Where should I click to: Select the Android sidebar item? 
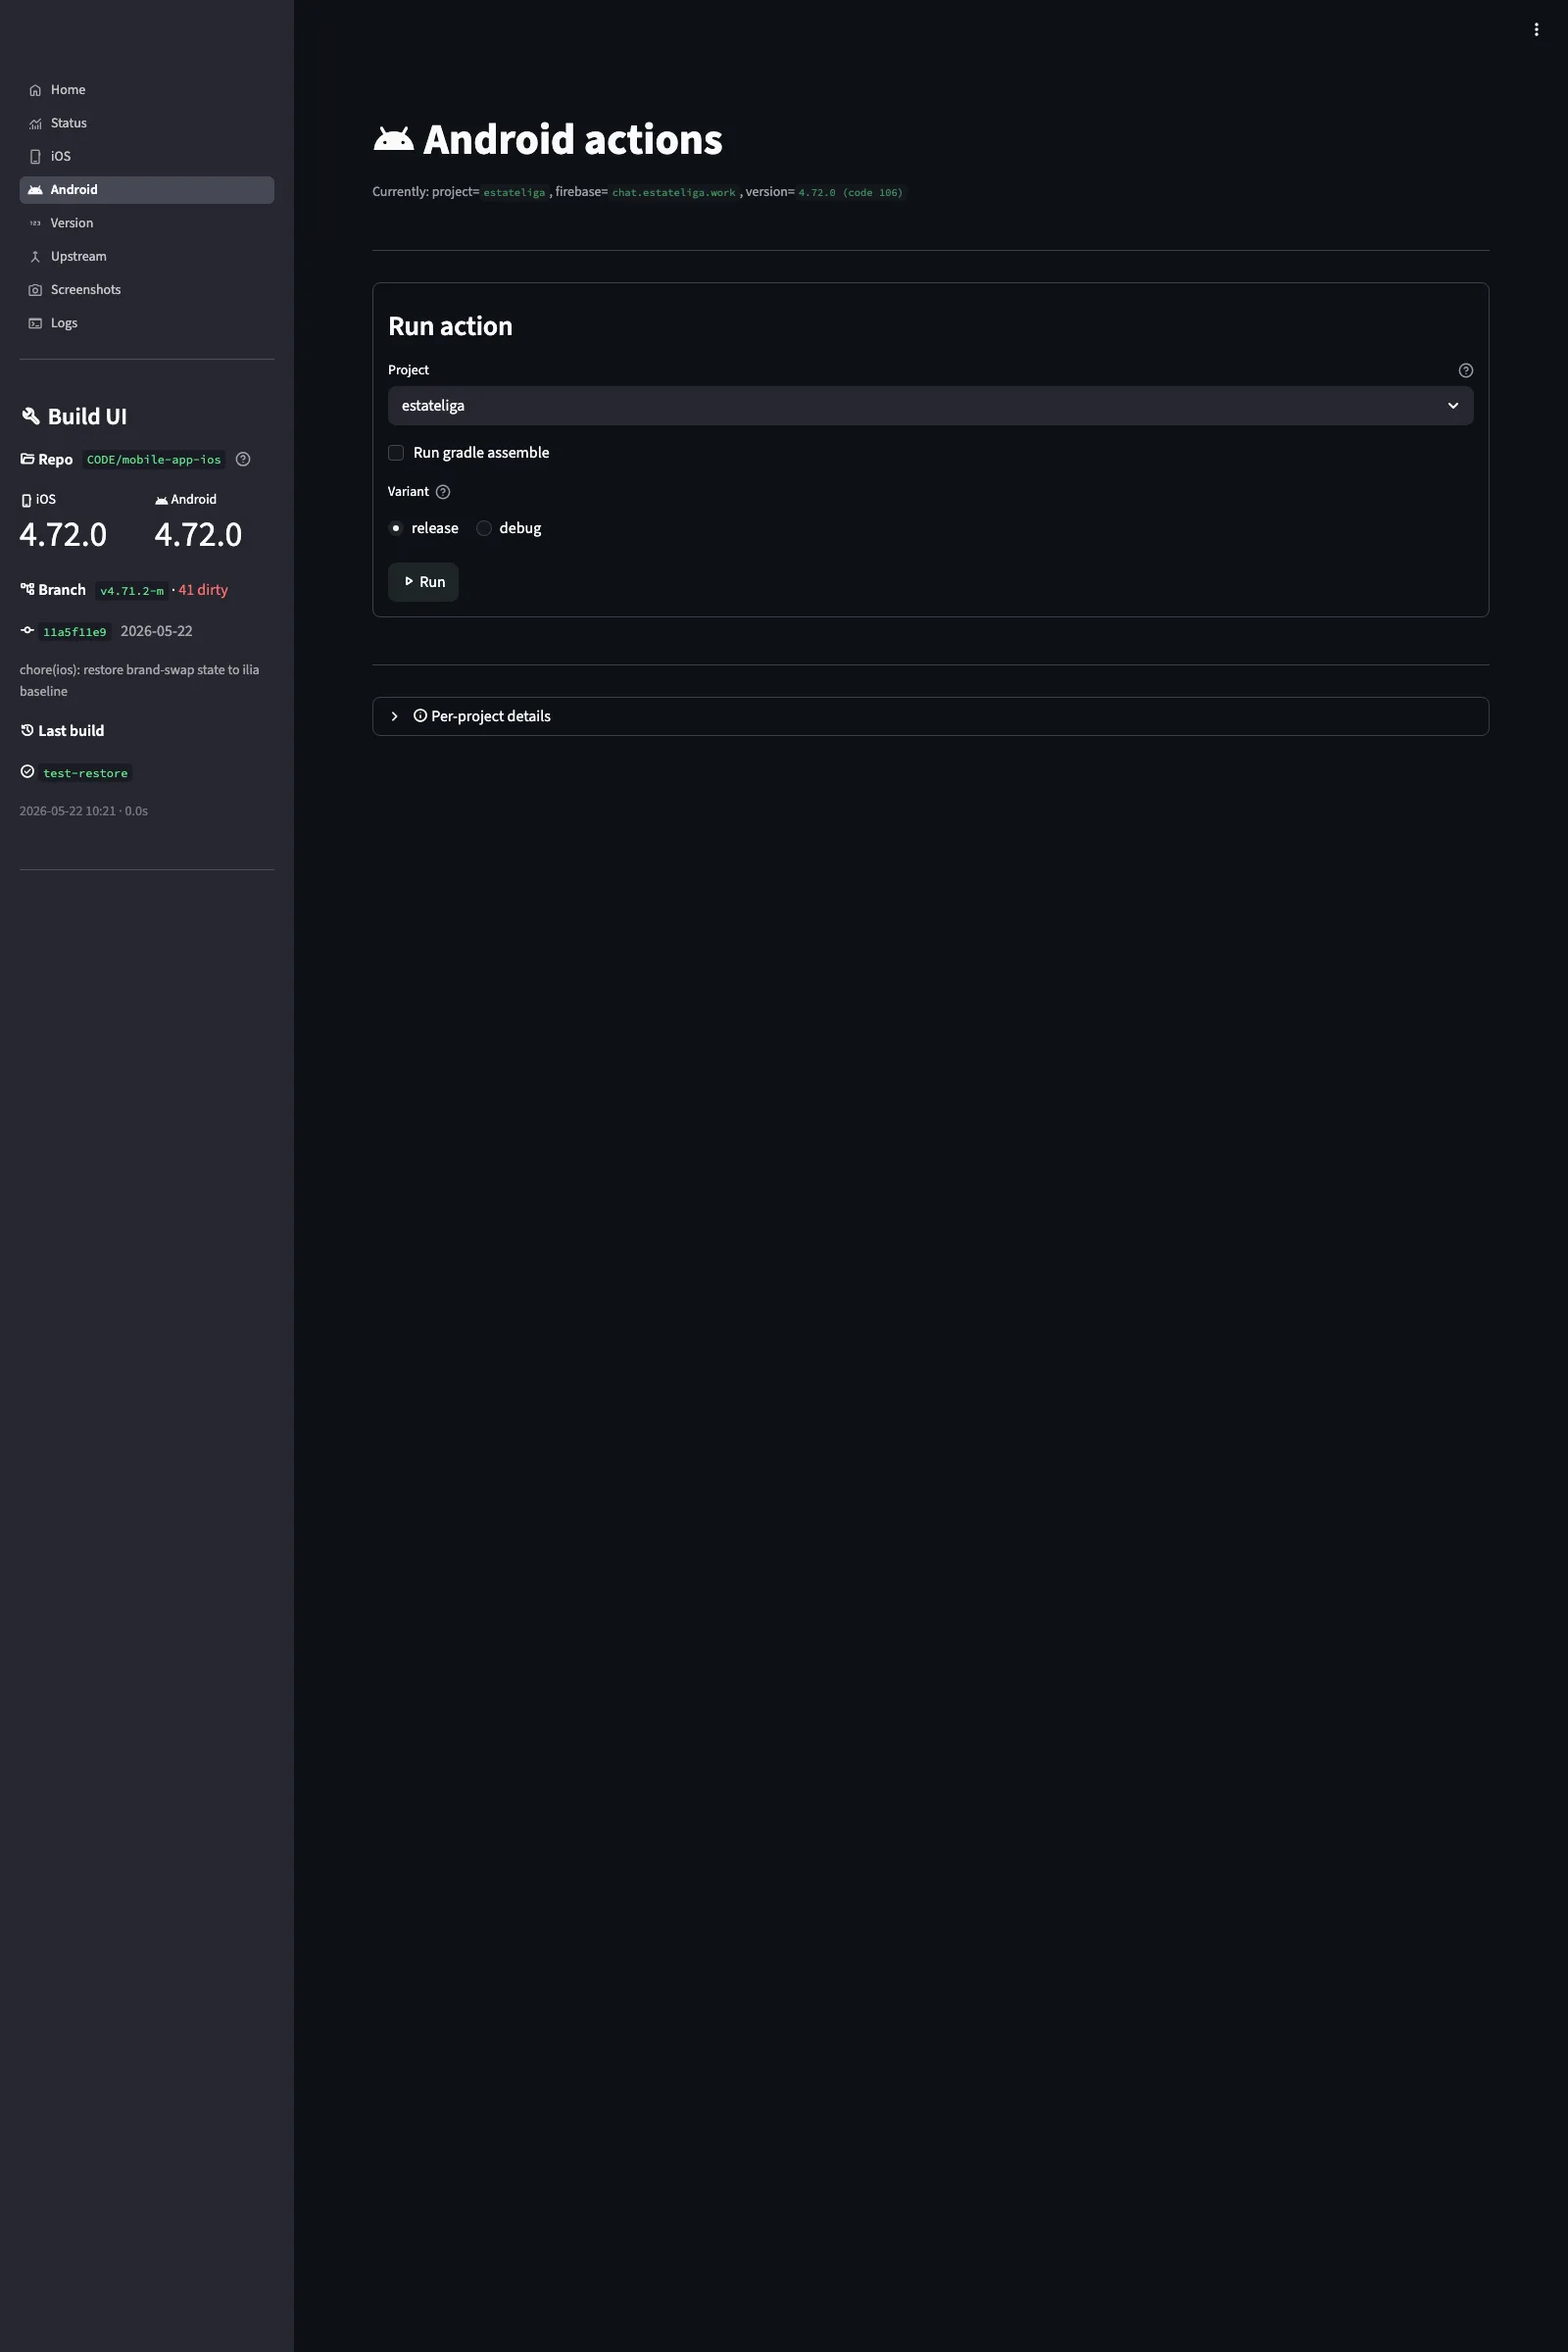[146, 190]
